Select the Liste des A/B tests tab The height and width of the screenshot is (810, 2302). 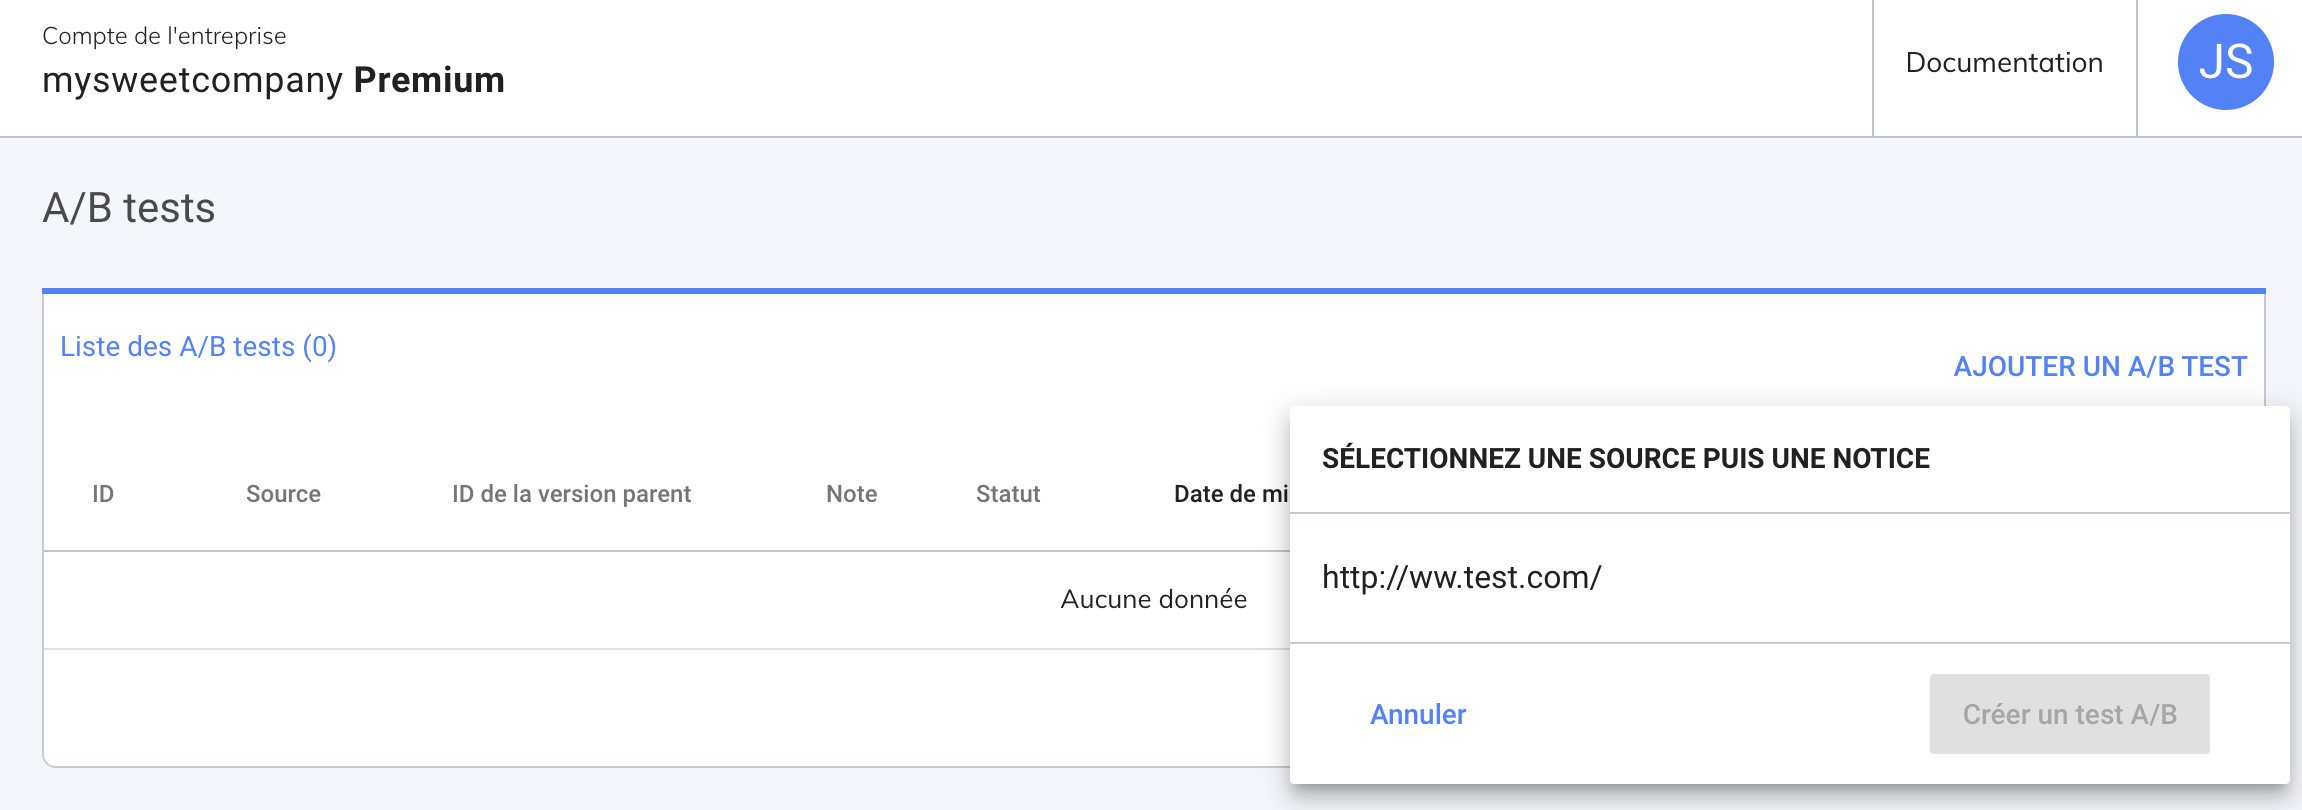[198, 347]
